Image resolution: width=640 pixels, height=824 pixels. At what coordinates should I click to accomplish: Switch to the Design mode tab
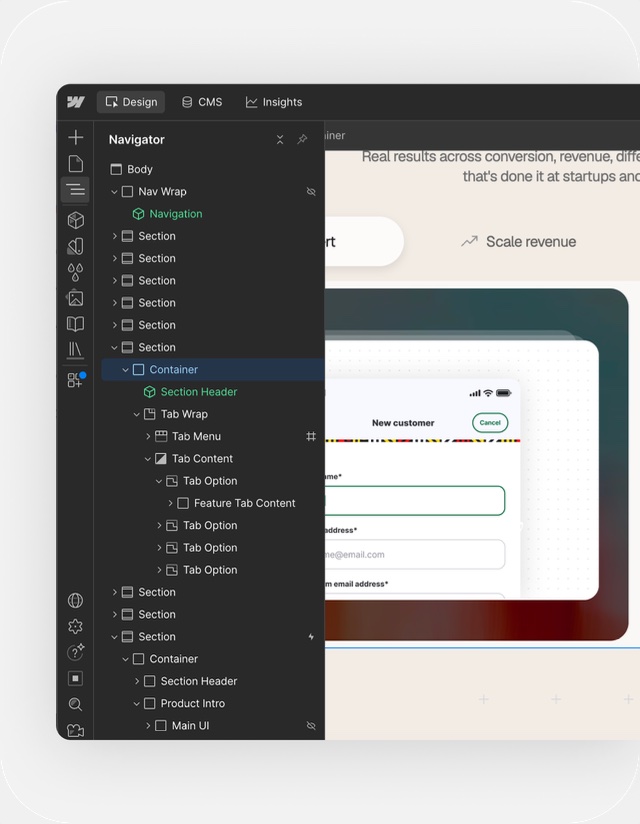[131, 102]
